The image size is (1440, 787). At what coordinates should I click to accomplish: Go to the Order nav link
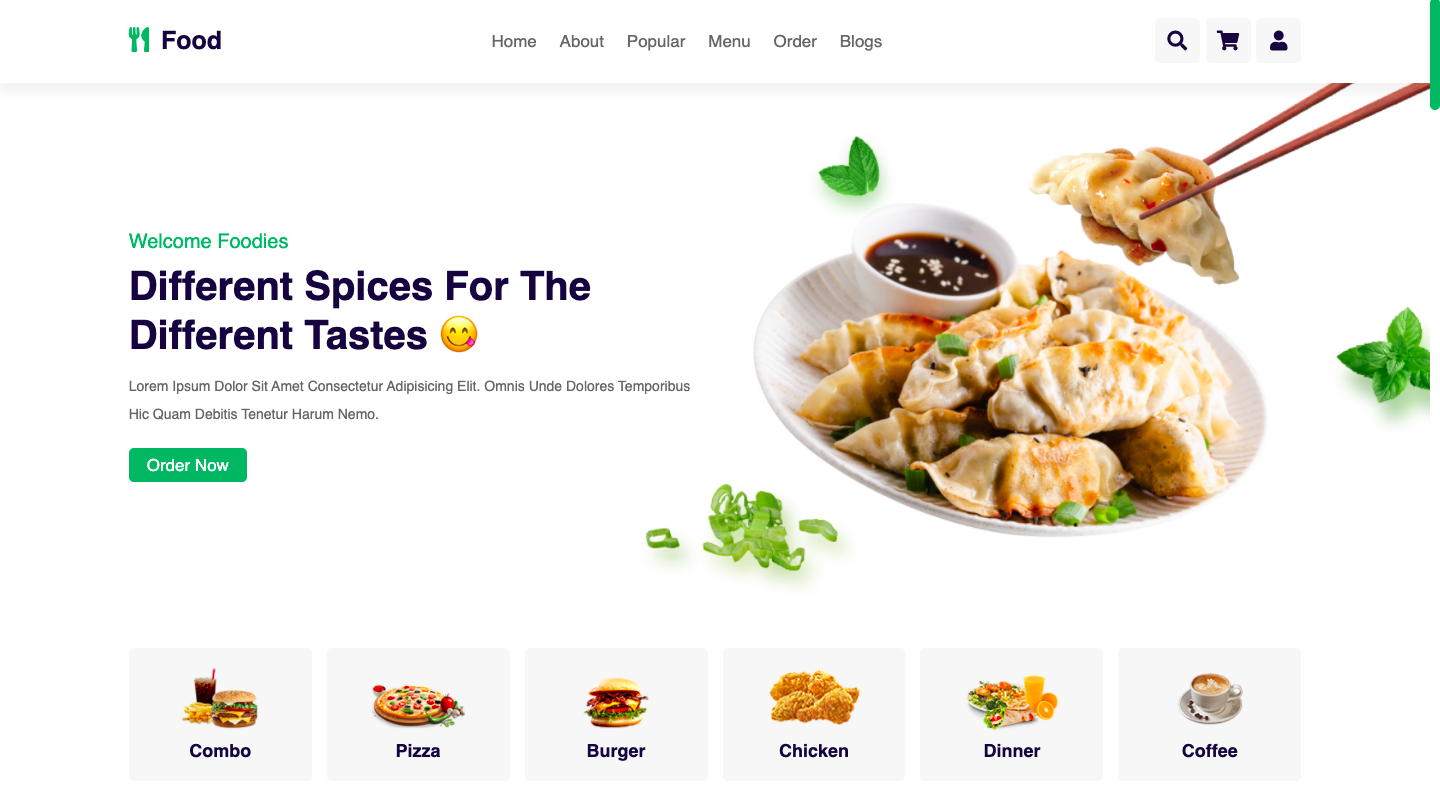(x=795, y=41)
